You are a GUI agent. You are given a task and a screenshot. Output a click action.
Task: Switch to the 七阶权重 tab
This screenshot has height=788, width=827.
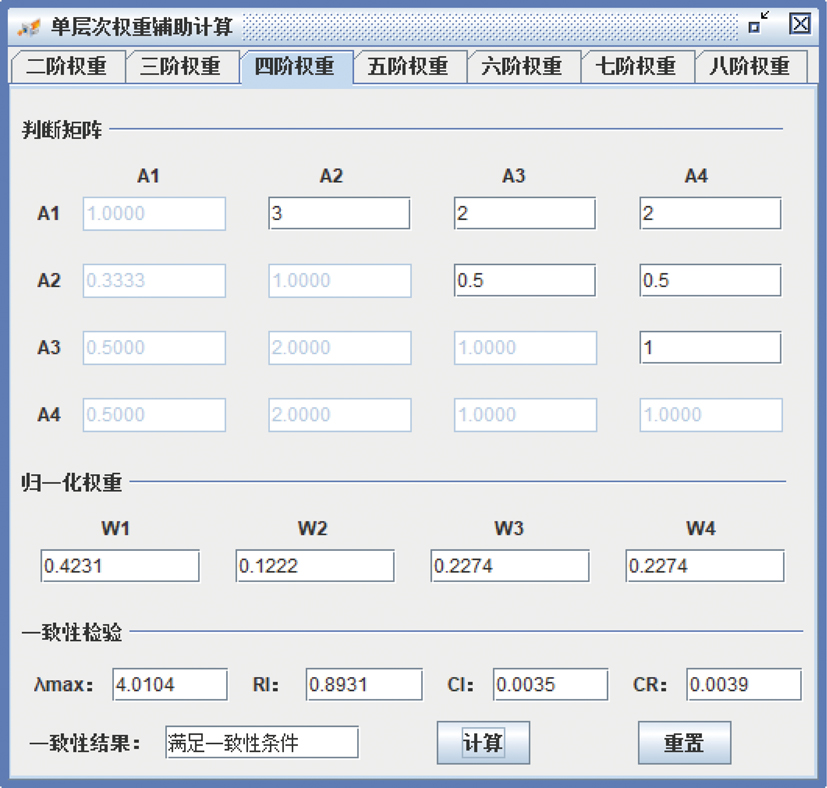click(638, 66)
